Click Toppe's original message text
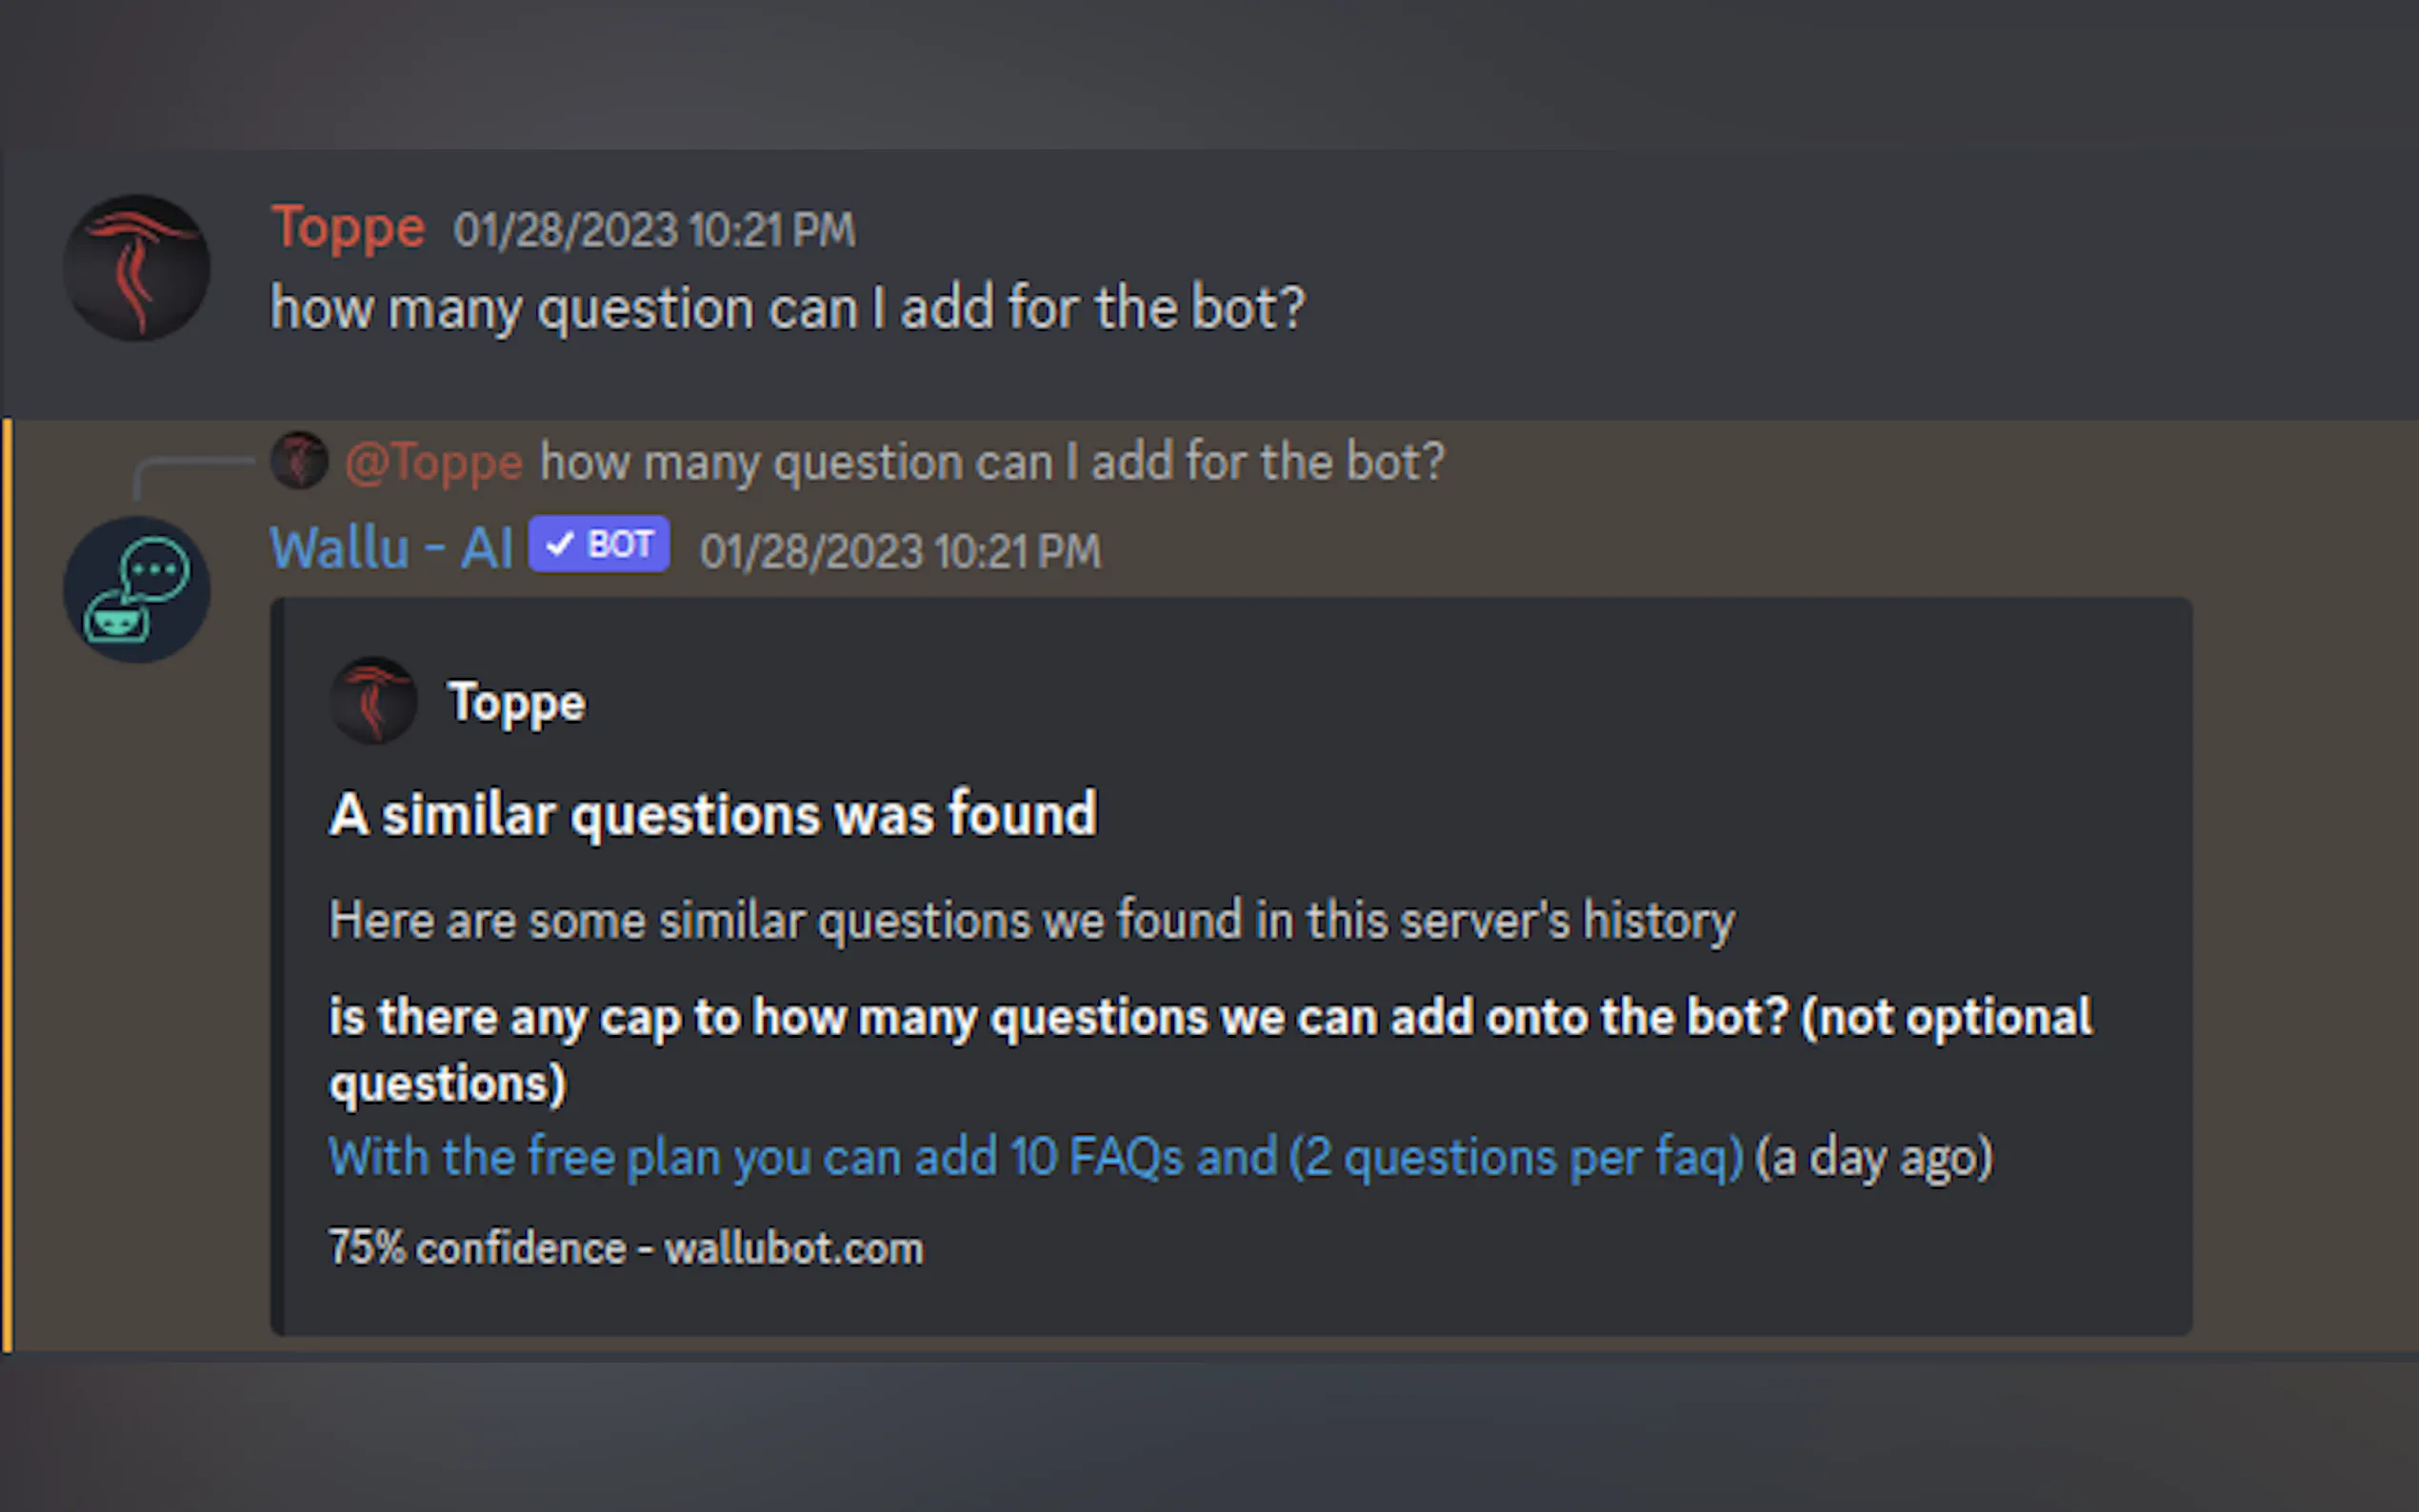 (788, 308)
